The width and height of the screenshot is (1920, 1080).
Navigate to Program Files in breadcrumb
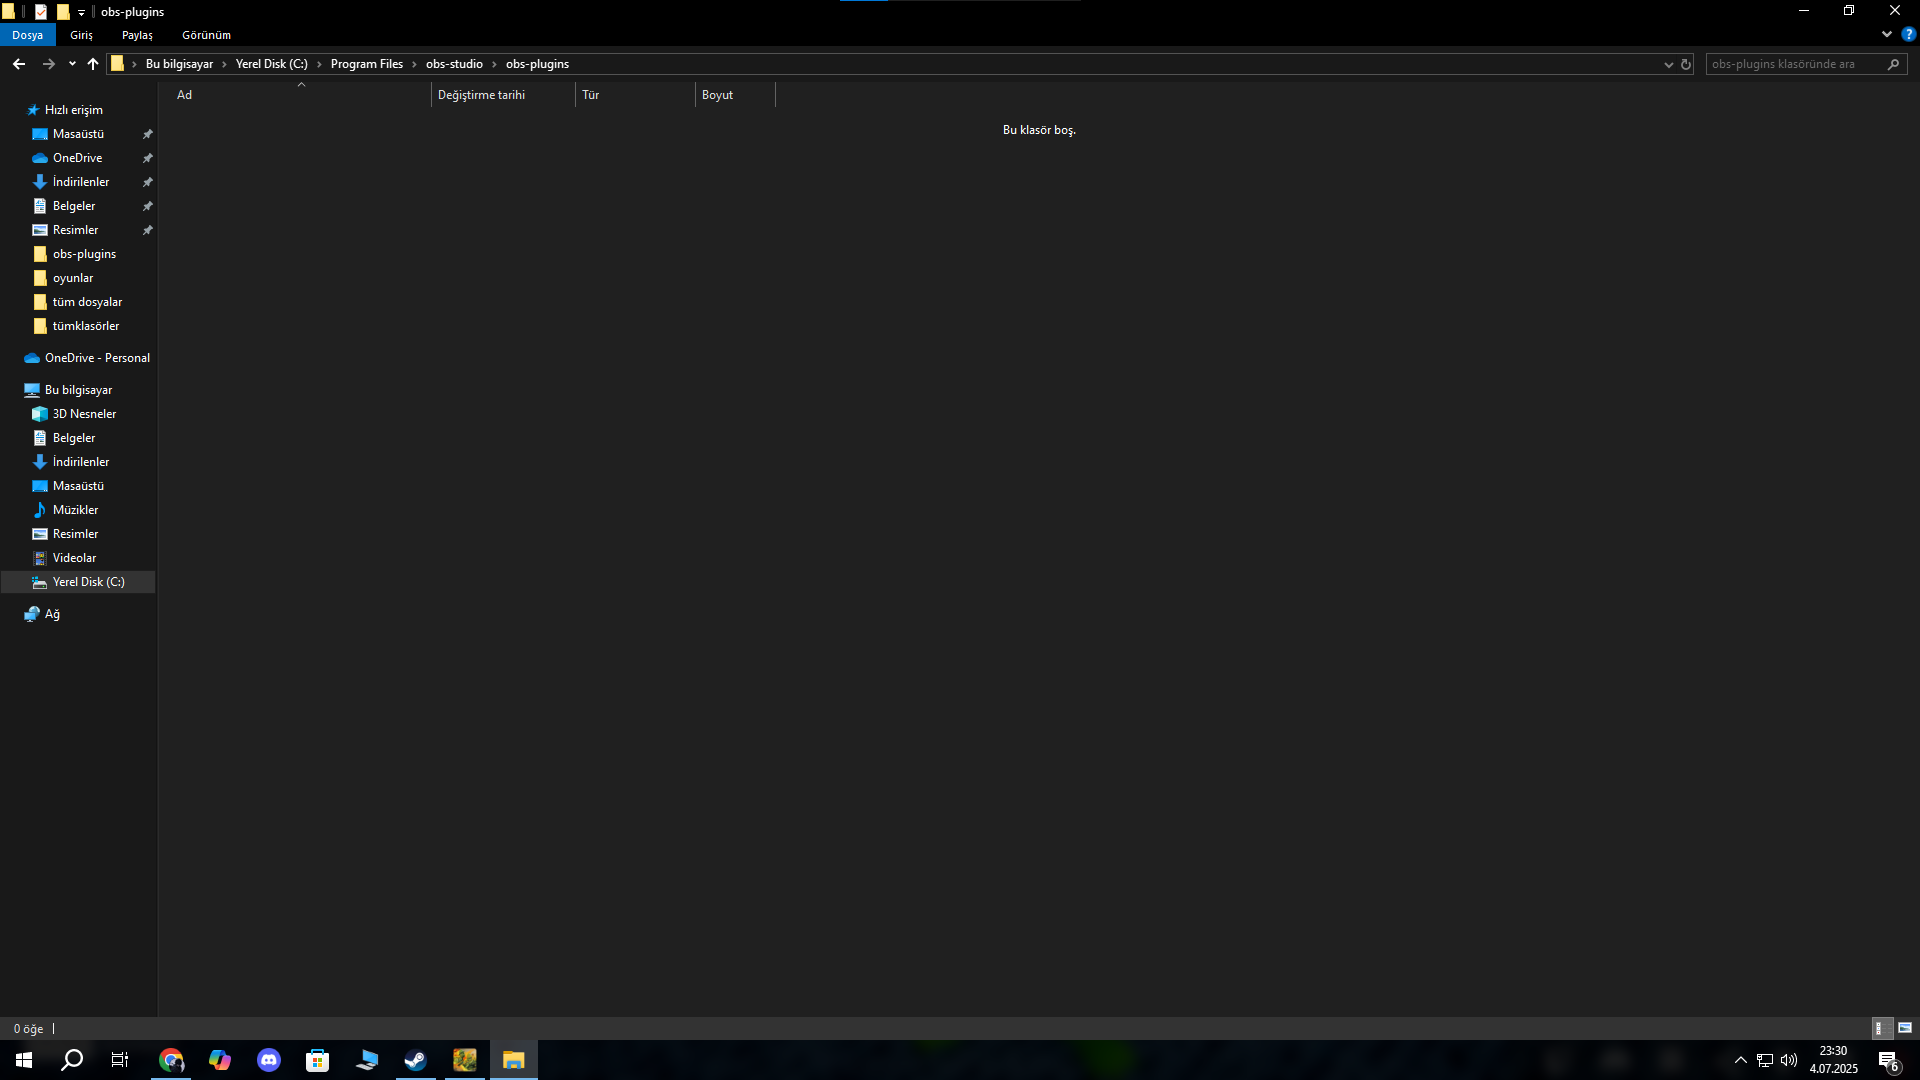pyautogui.click(x=366, y=64)
